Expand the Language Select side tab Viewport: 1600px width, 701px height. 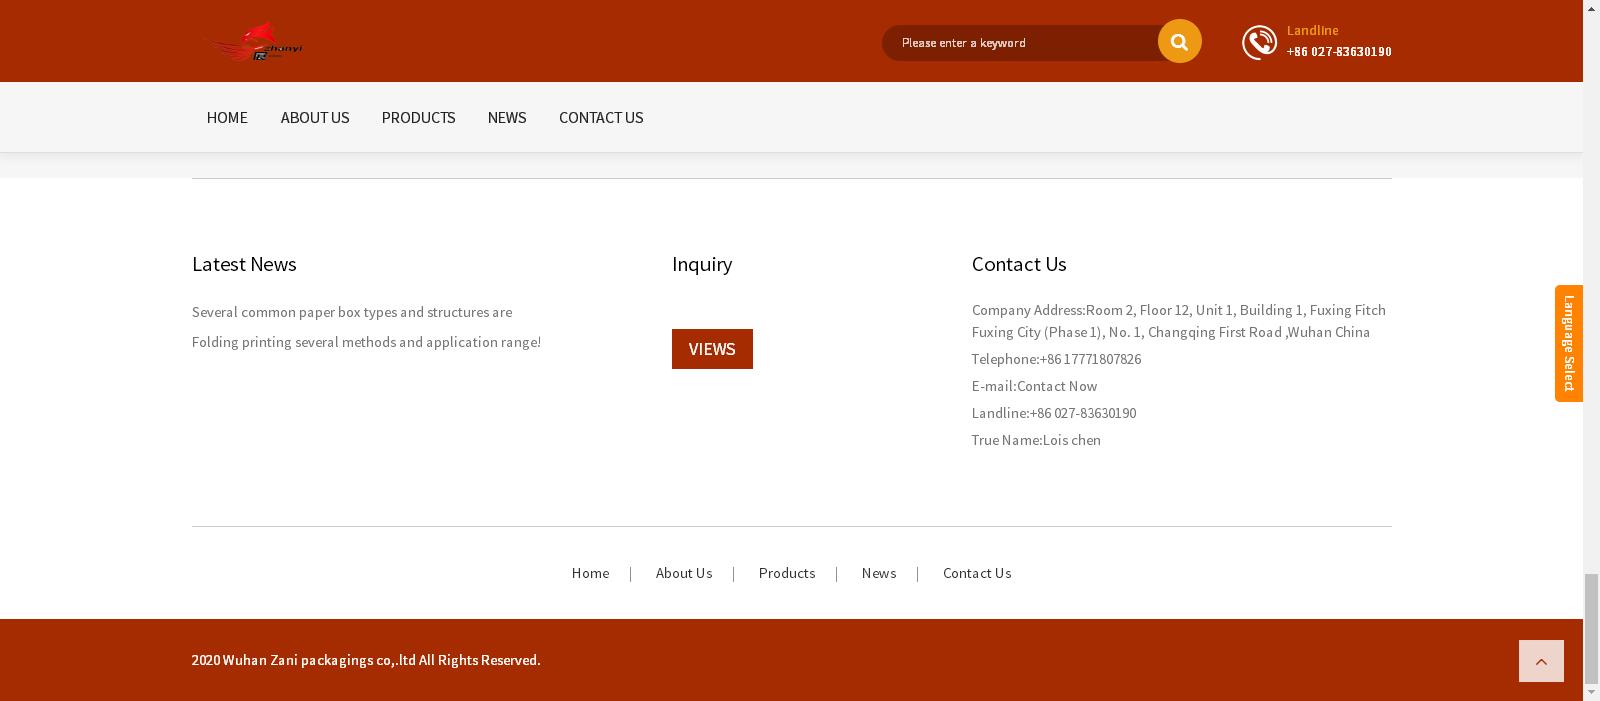1568,343
